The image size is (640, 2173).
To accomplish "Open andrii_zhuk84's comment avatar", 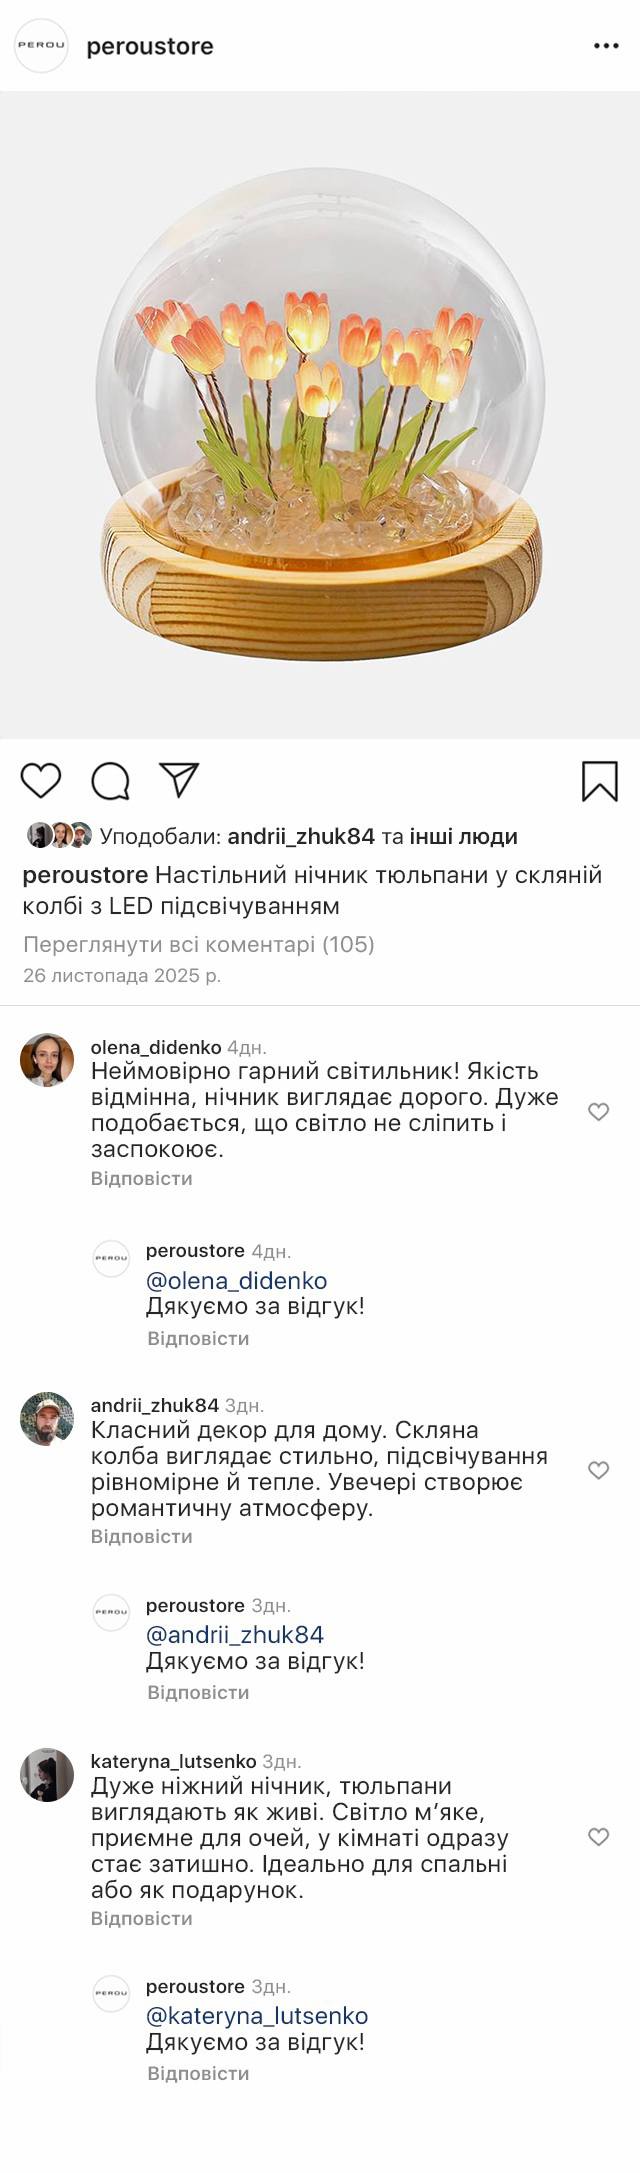I will (47, 1419).
